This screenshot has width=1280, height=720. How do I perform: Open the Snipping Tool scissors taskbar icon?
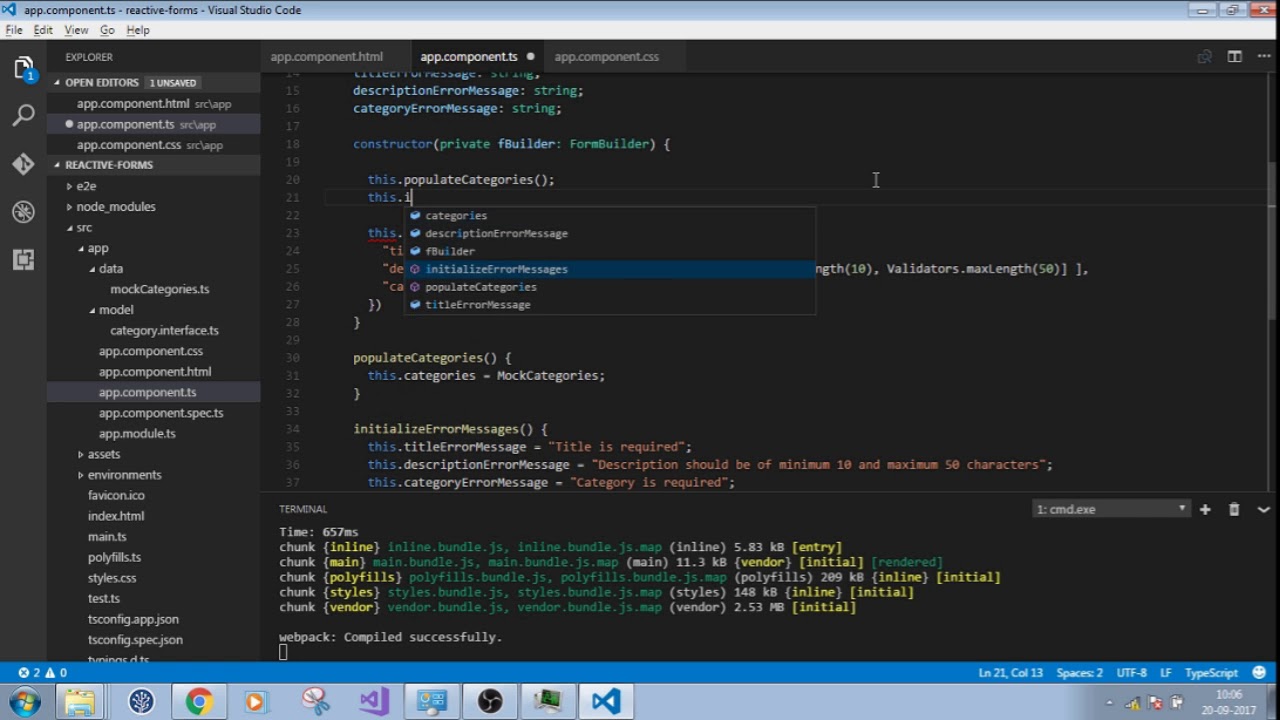tap(316, 702)
